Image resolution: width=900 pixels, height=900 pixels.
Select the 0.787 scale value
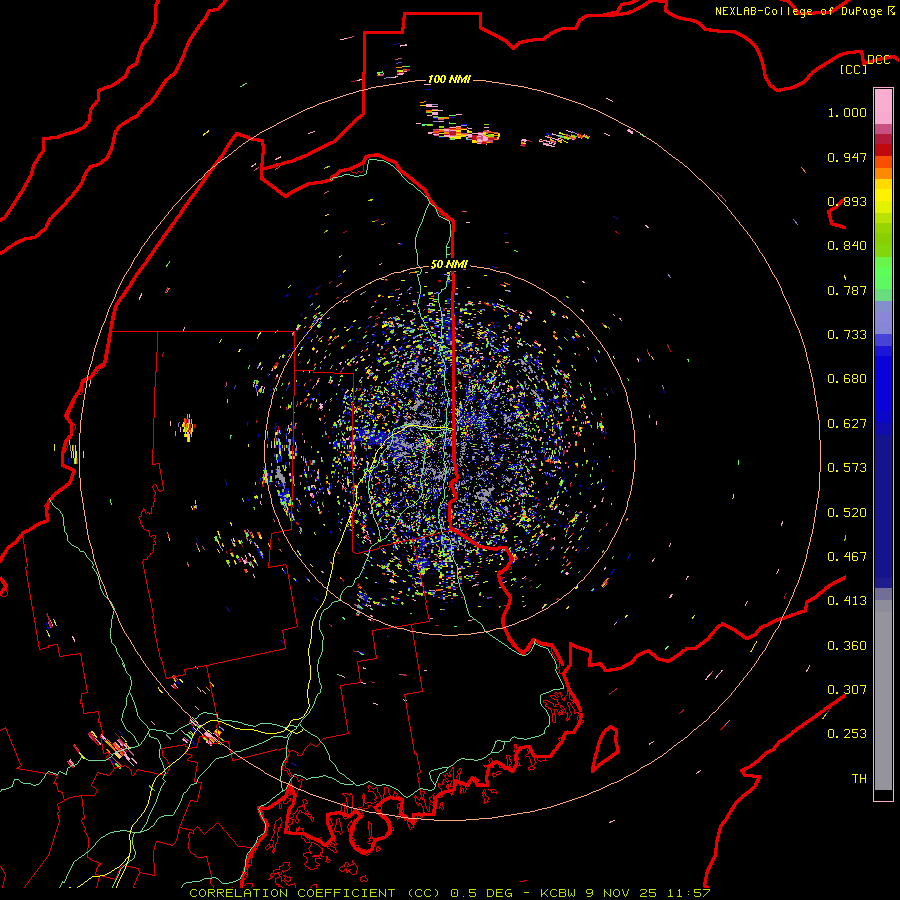847,290
